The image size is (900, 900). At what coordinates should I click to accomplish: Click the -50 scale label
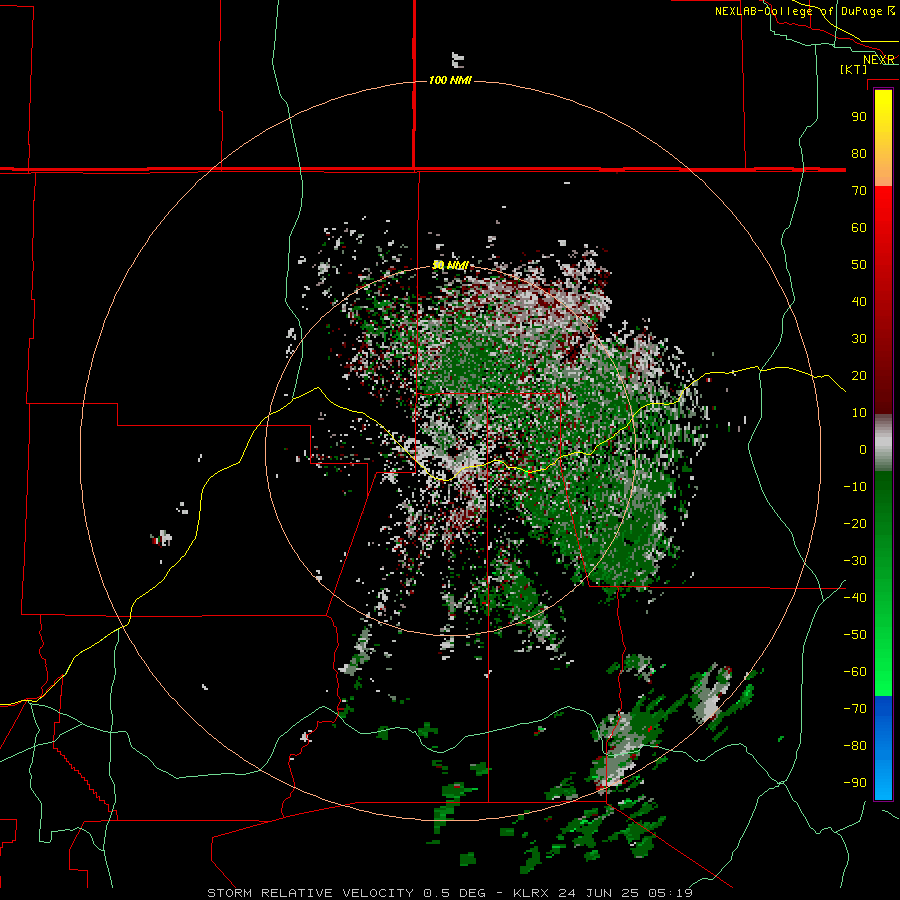click(x=855, y=635)
